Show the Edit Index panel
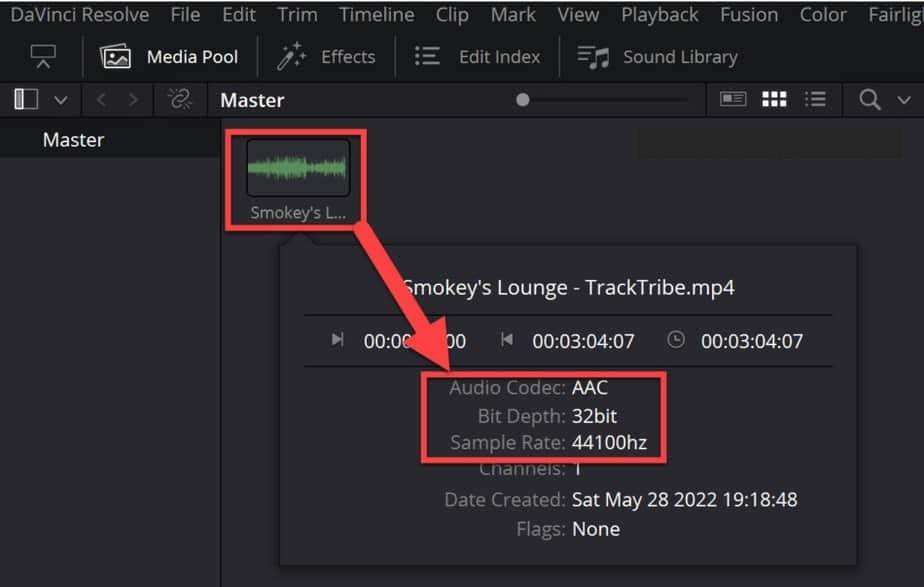 click(x=477, y=57)
